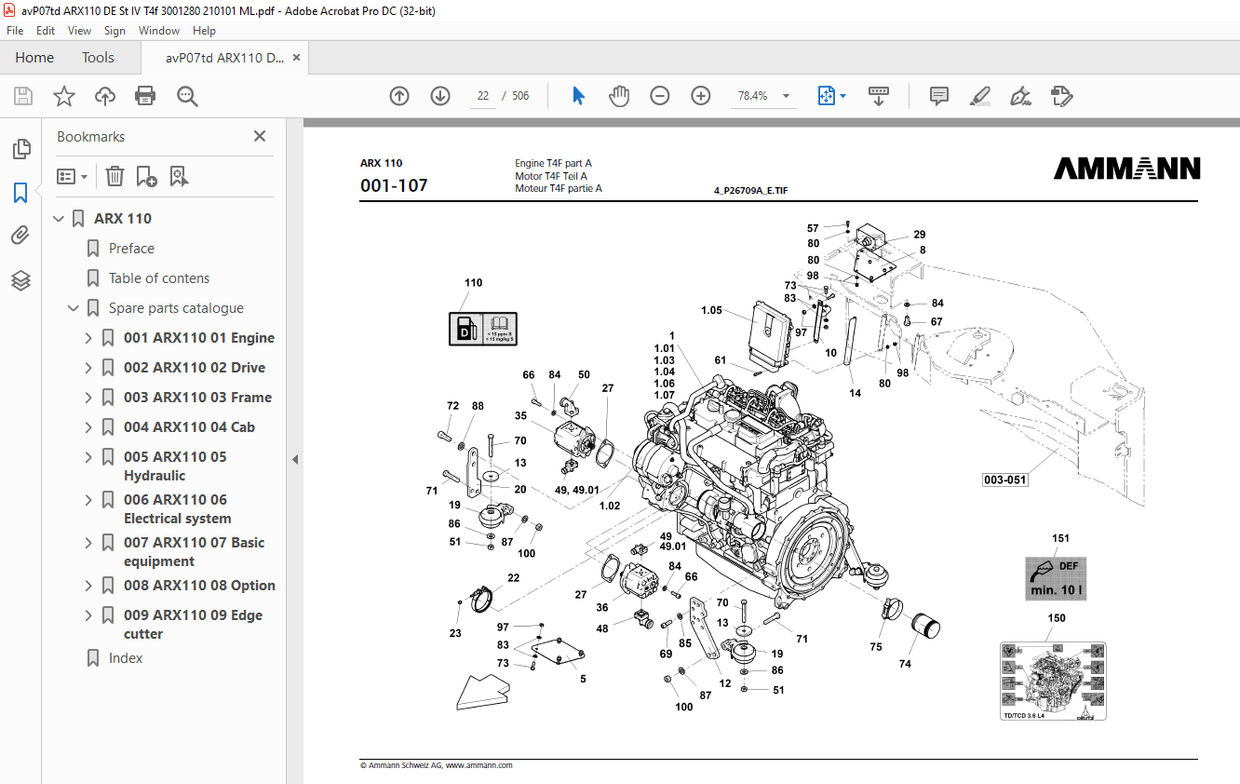Click the page number input field

coord(483,95)
